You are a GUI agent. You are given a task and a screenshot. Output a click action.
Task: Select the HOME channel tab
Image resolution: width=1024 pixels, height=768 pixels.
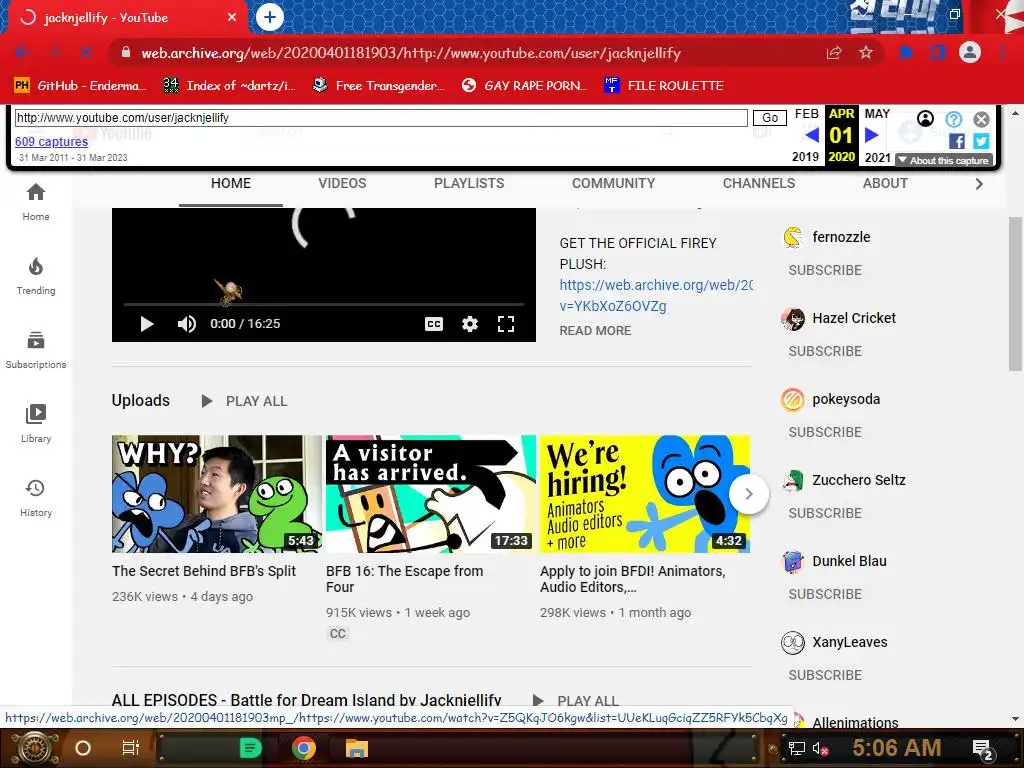click(x=231, y=184)
